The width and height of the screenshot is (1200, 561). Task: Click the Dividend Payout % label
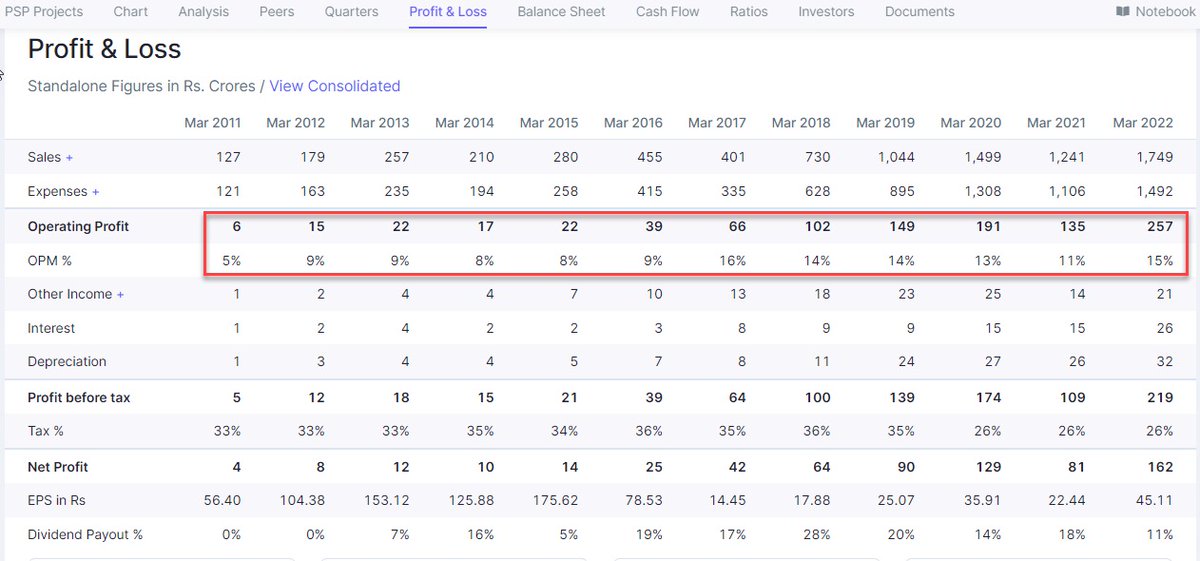coord(85,535)
